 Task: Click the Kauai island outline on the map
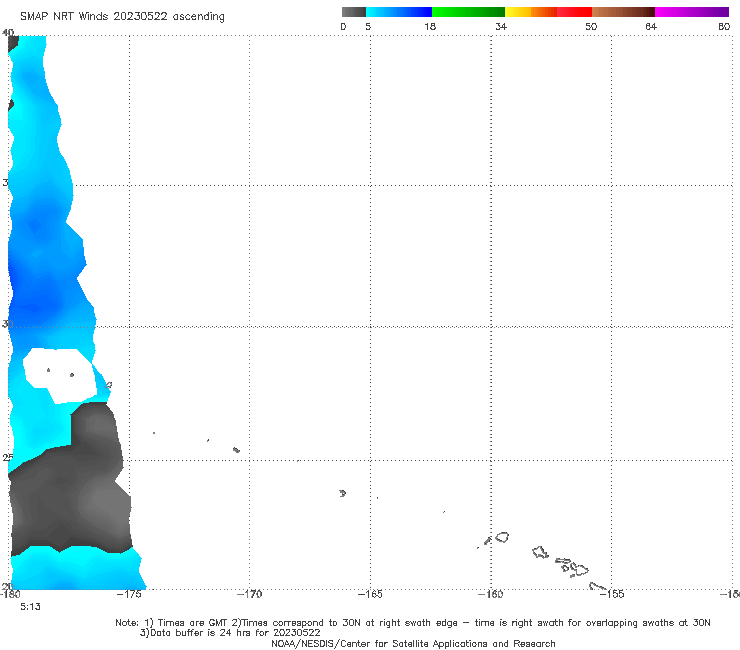pyautogui.click(x=502, y=537)
